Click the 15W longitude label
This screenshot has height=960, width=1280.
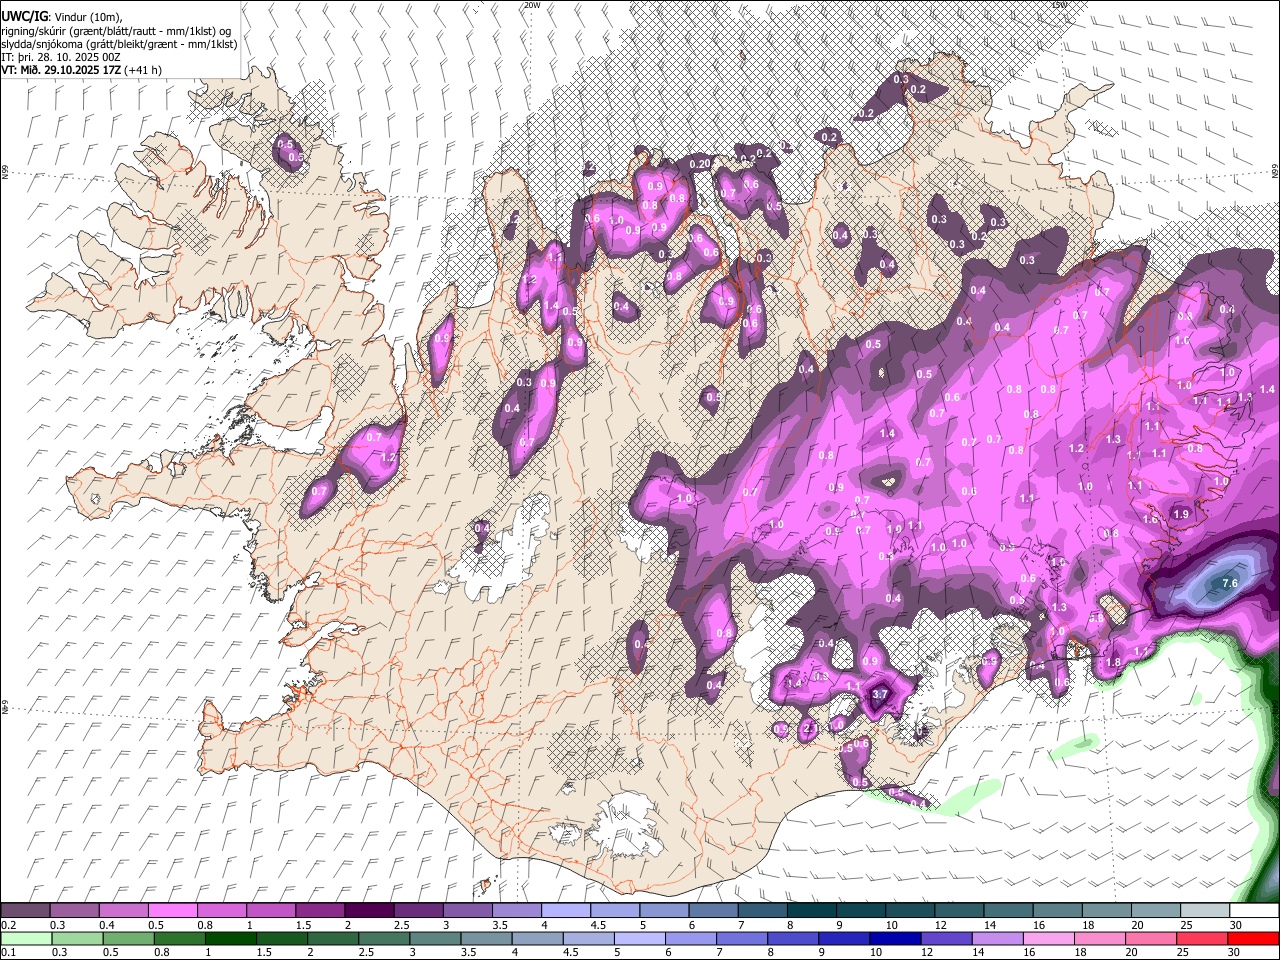1059,5
